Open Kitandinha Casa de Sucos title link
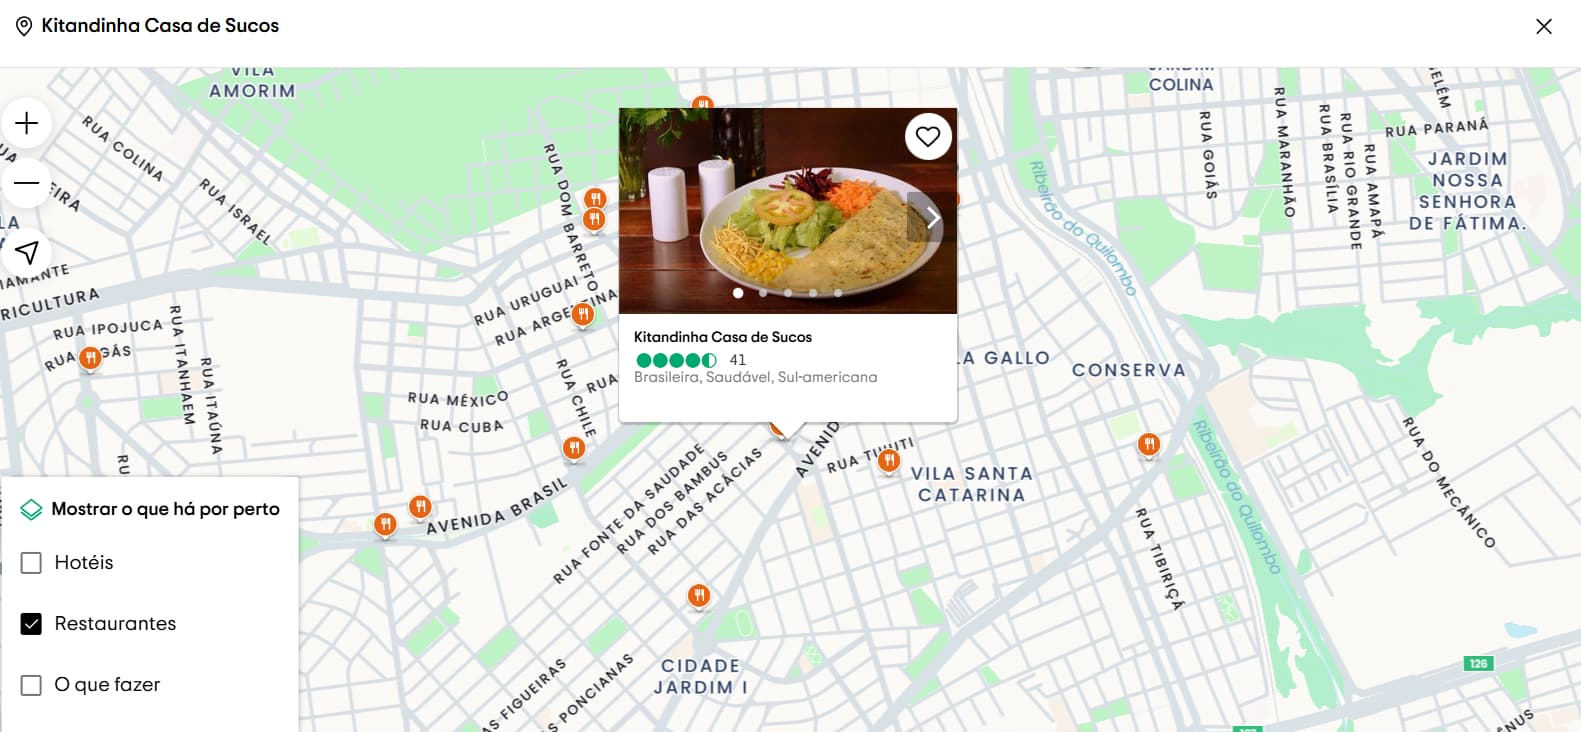This screenshot has height=732, width=1581. click(723, 337)
